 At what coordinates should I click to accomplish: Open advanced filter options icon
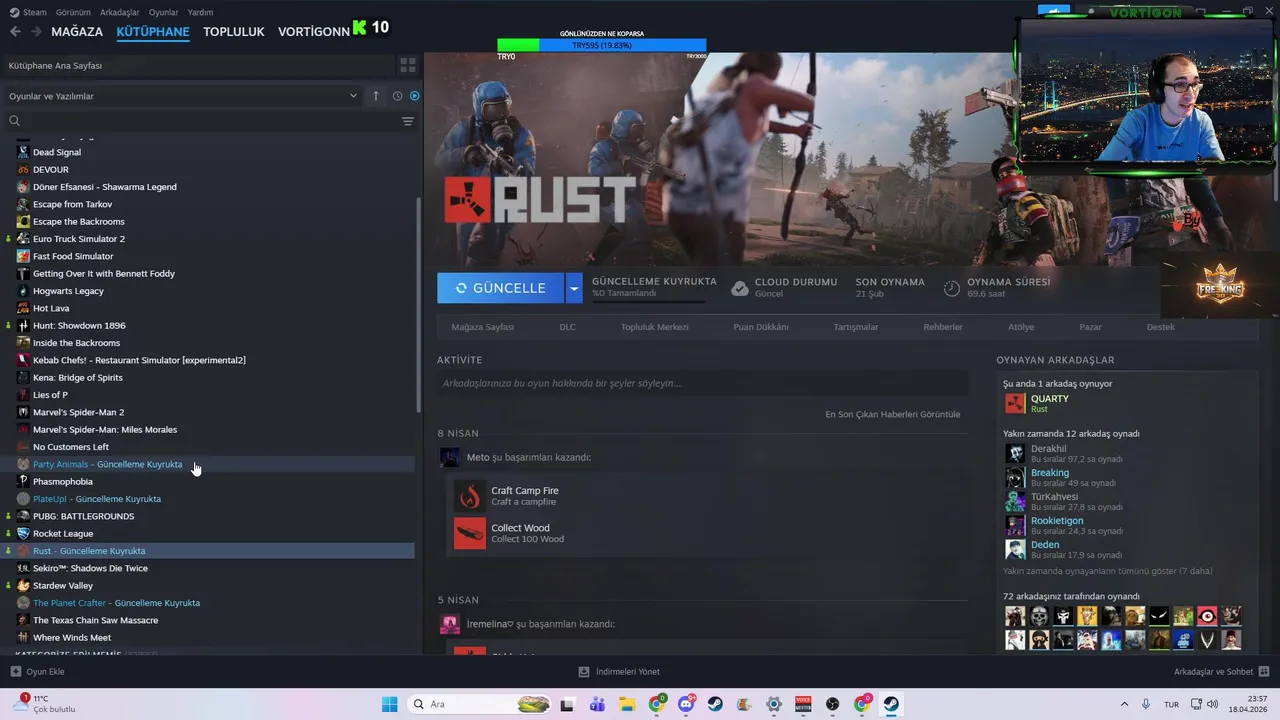[x=408, y=121]
